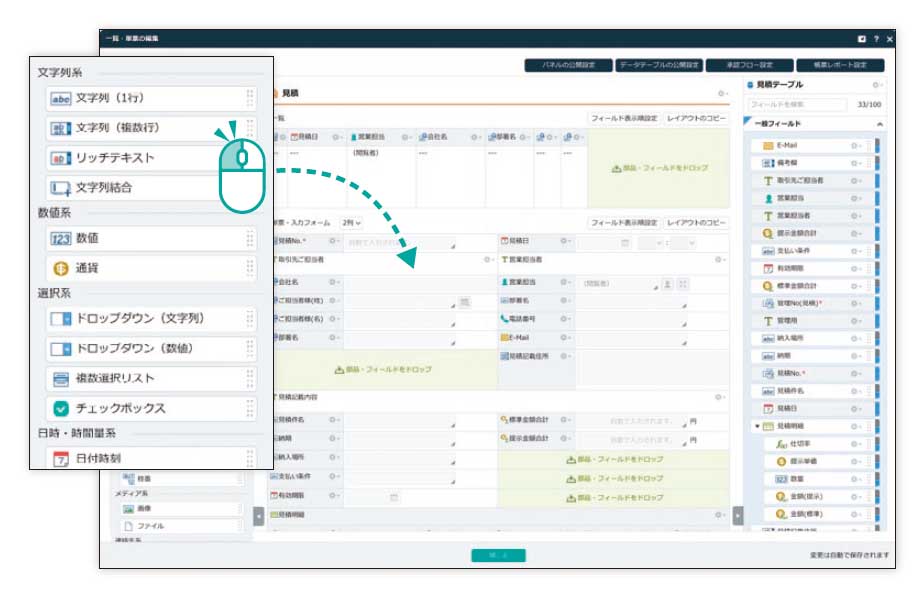Click the フィールドを検索 search box
The width and height of the screenshot is (917, 591).
click(786, 104)
